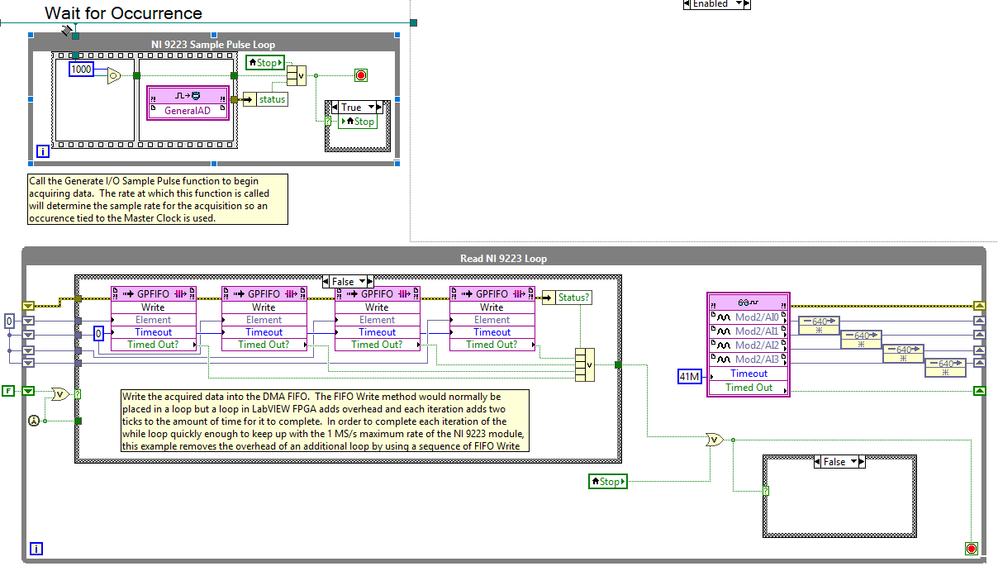This screenshot has height=567, width=998.
Task: Click the selector terminal of the empty False case
Action: (x=766, y=491)
